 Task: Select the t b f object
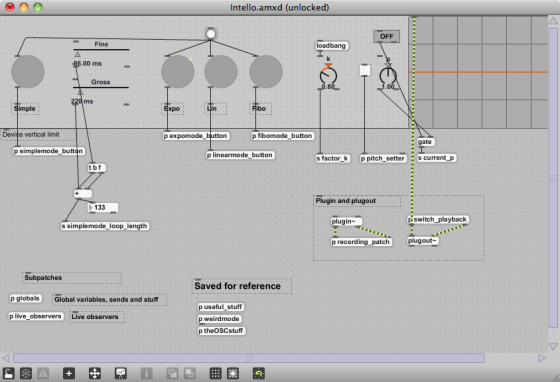click(96, 167)
